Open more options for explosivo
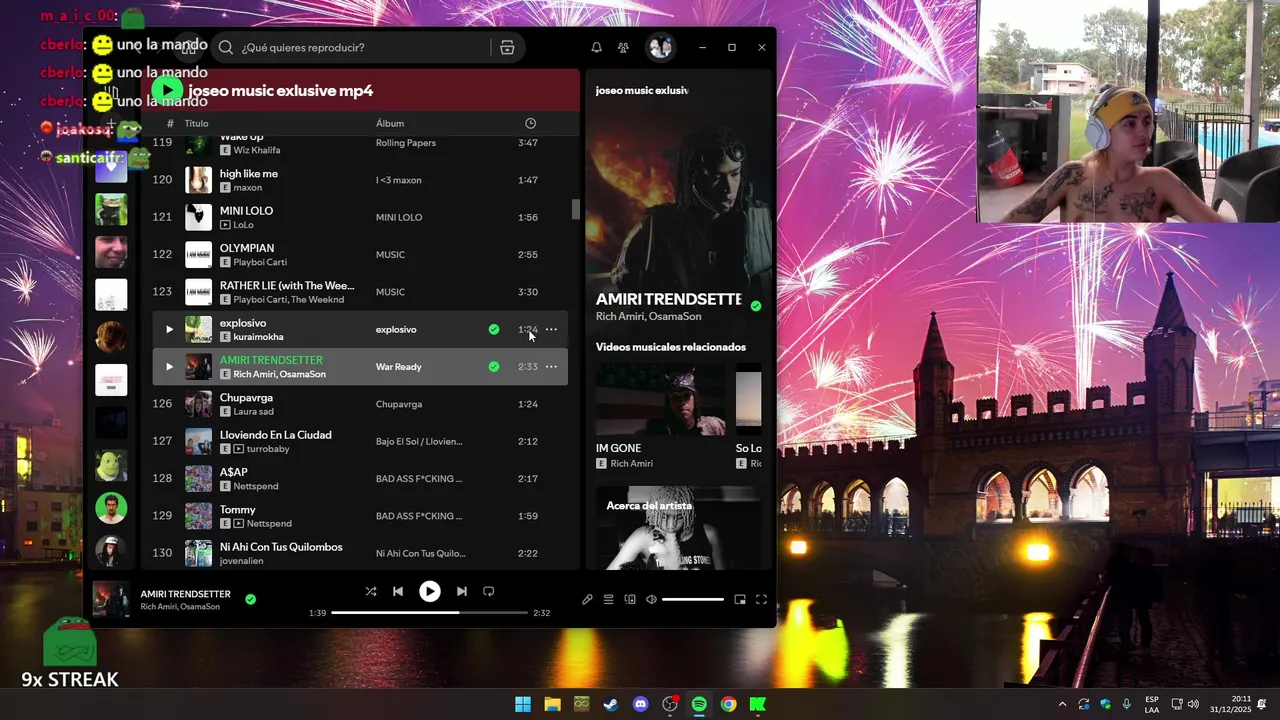Screen dimensions: 1280x720 [551, 329]
